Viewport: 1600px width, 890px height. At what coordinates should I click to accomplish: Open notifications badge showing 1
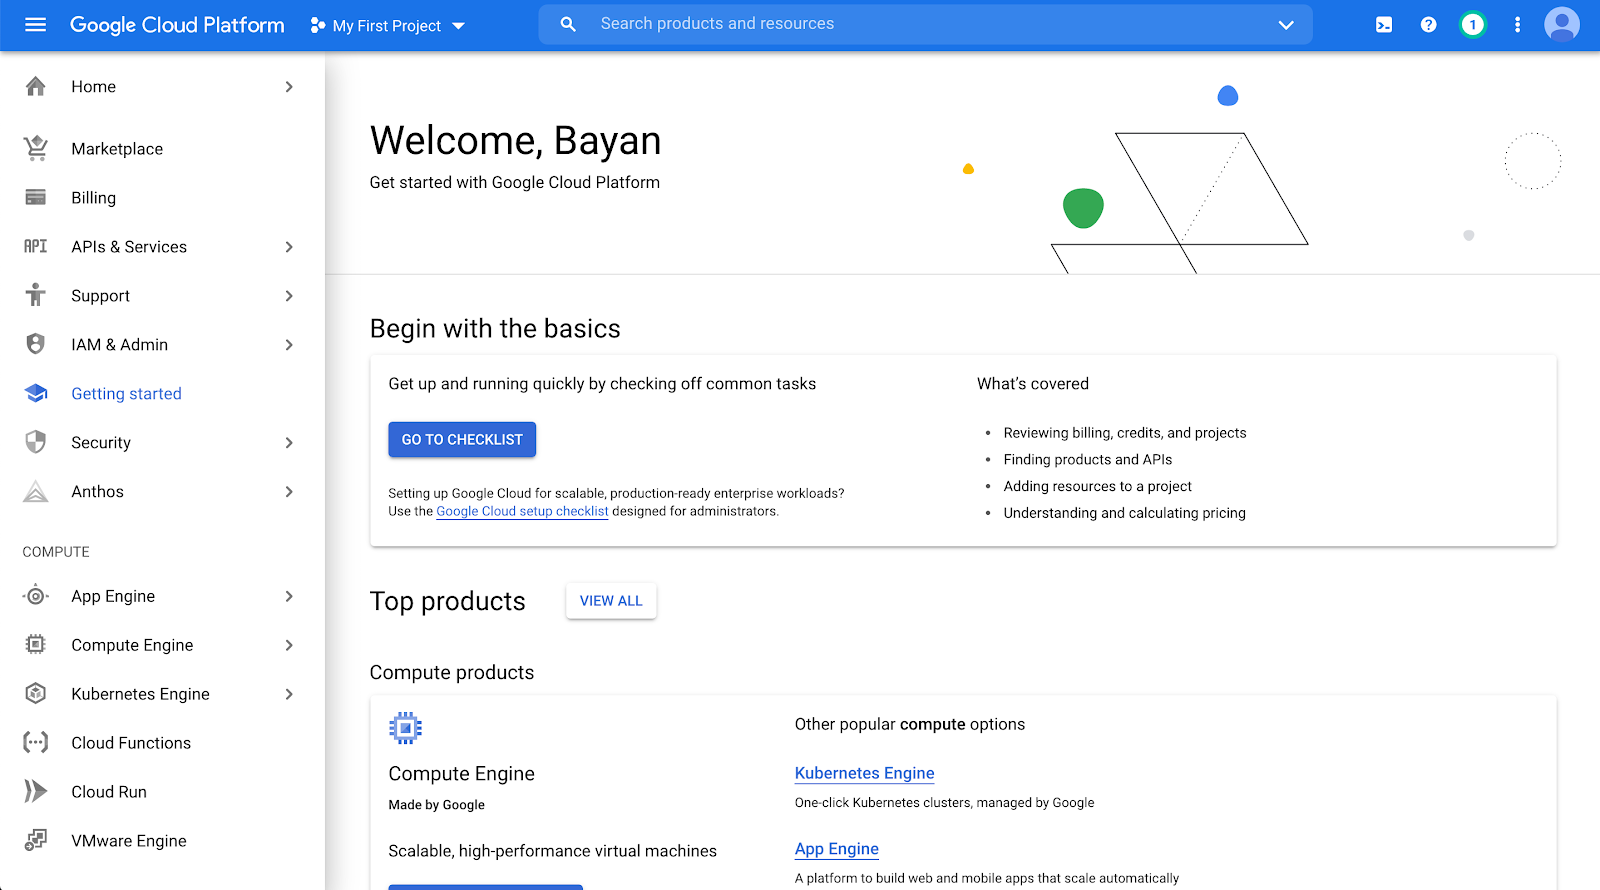point(1472,25)
